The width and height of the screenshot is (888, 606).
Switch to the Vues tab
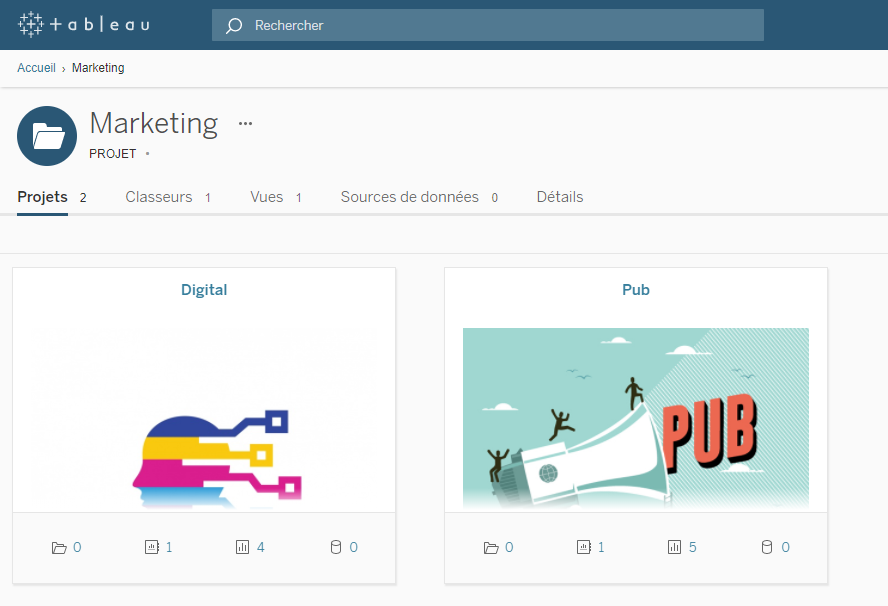pyautogui.click(x=267, y=197)
